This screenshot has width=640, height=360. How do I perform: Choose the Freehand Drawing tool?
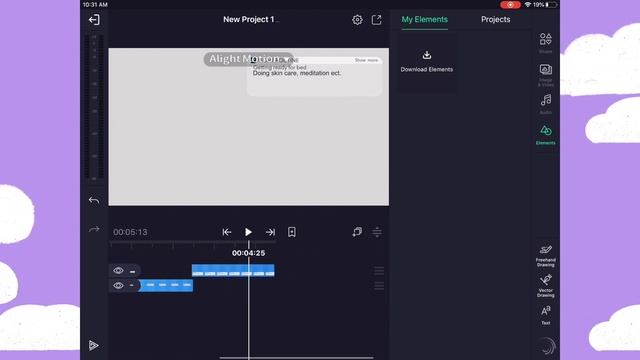[546, 256]
